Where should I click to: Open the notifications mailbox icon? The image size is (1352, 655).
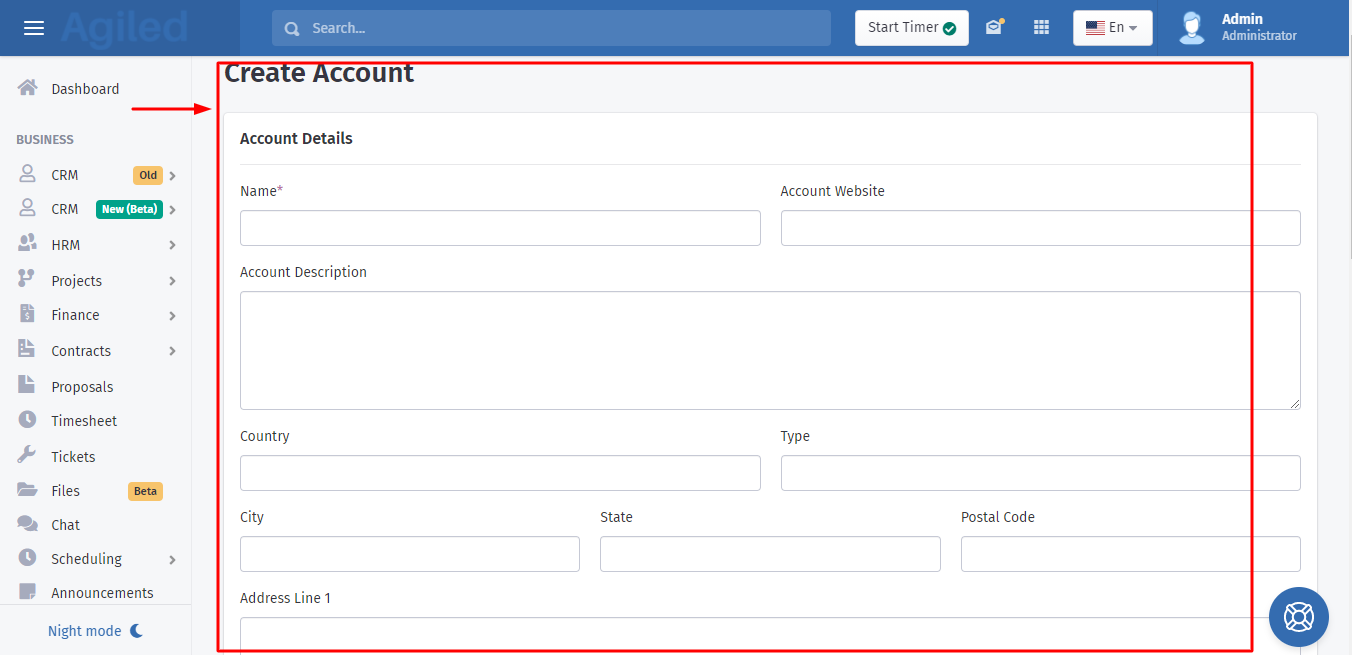[993, 28]
